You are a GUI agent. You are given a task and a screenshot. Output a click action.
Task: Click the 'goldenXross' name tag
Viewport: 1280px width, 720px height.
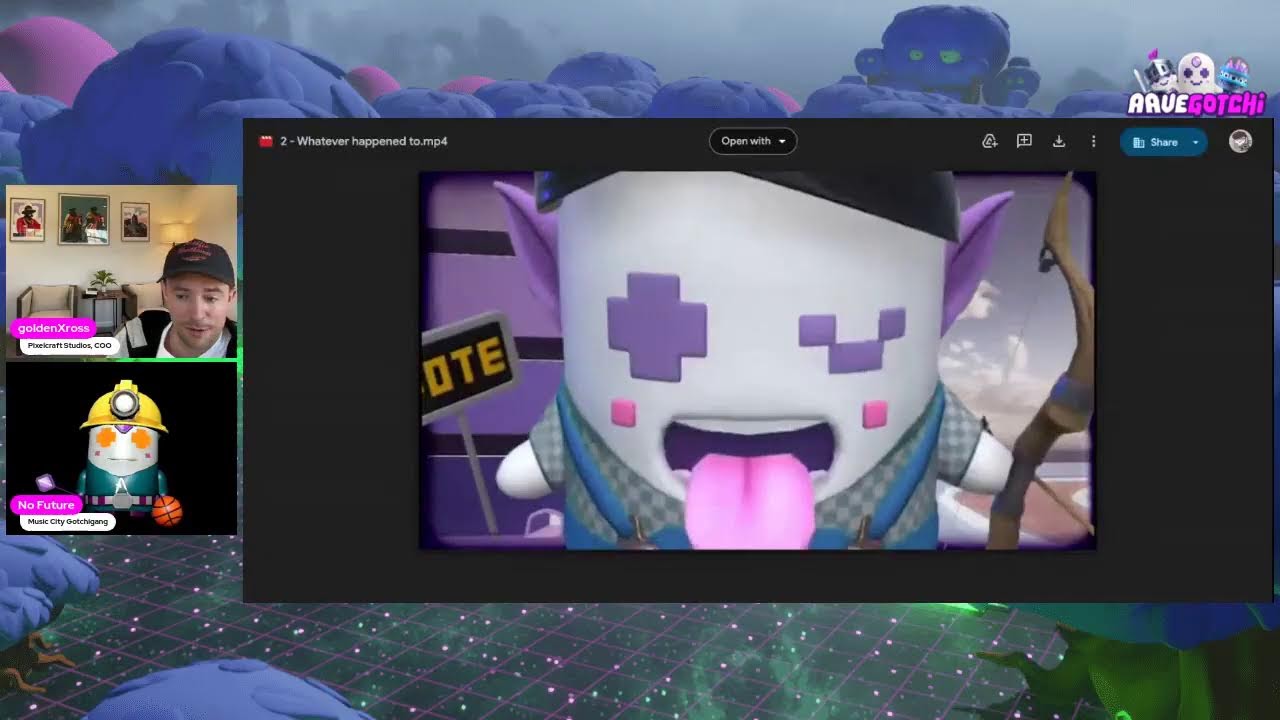click(x=54, y=328)
